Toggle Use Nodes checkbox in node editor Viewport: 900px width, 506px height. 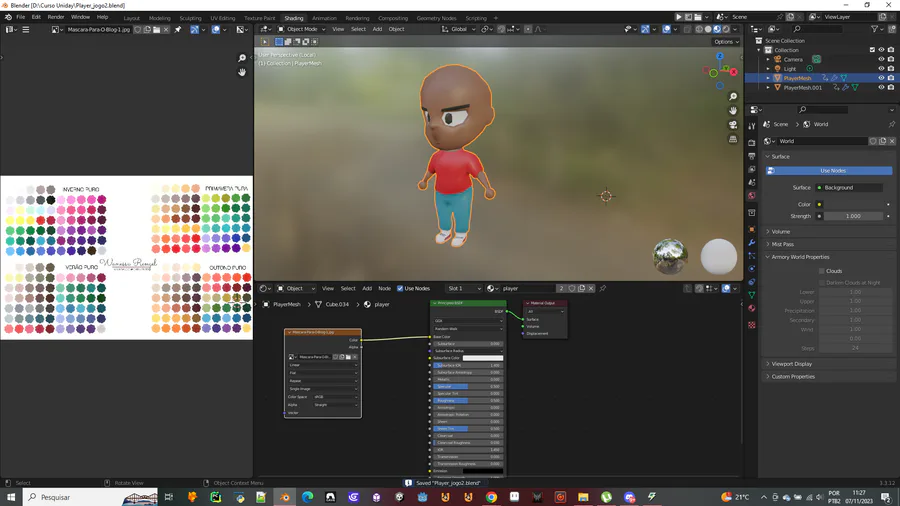click(400, 289)
